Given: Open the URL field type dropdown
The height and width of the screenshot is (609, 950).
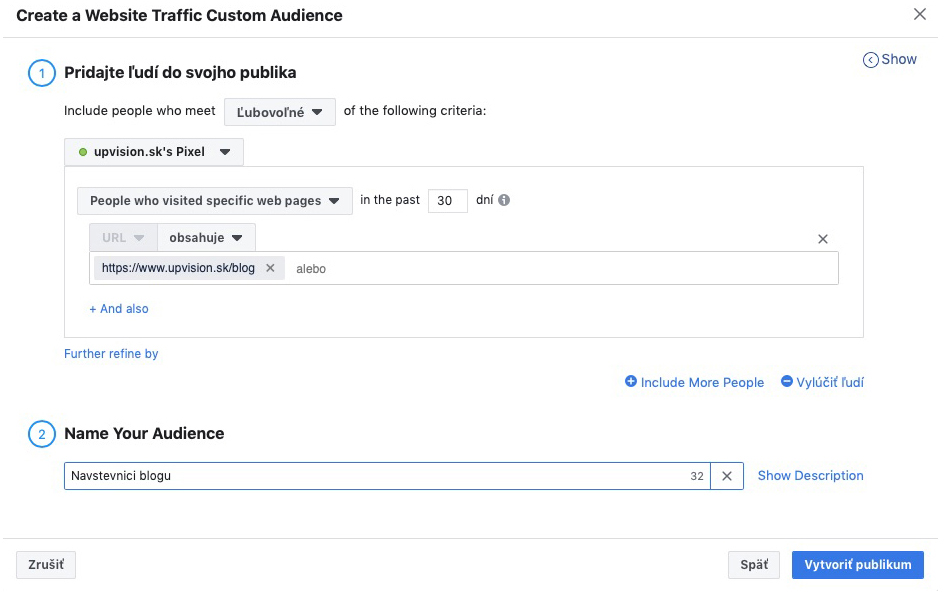Looking at the screenshot, I should (124, 238).
